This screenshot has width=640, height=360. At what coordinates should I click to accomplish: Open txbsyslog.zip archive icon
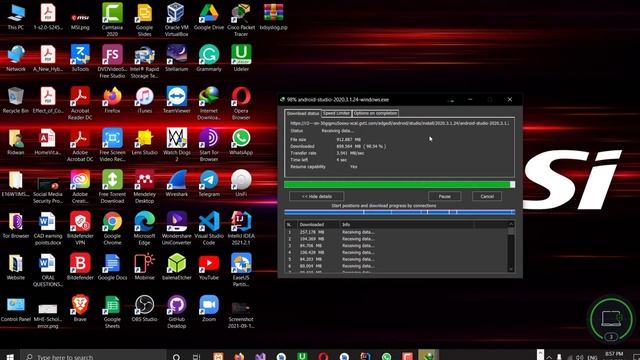[x=273, y=17]
